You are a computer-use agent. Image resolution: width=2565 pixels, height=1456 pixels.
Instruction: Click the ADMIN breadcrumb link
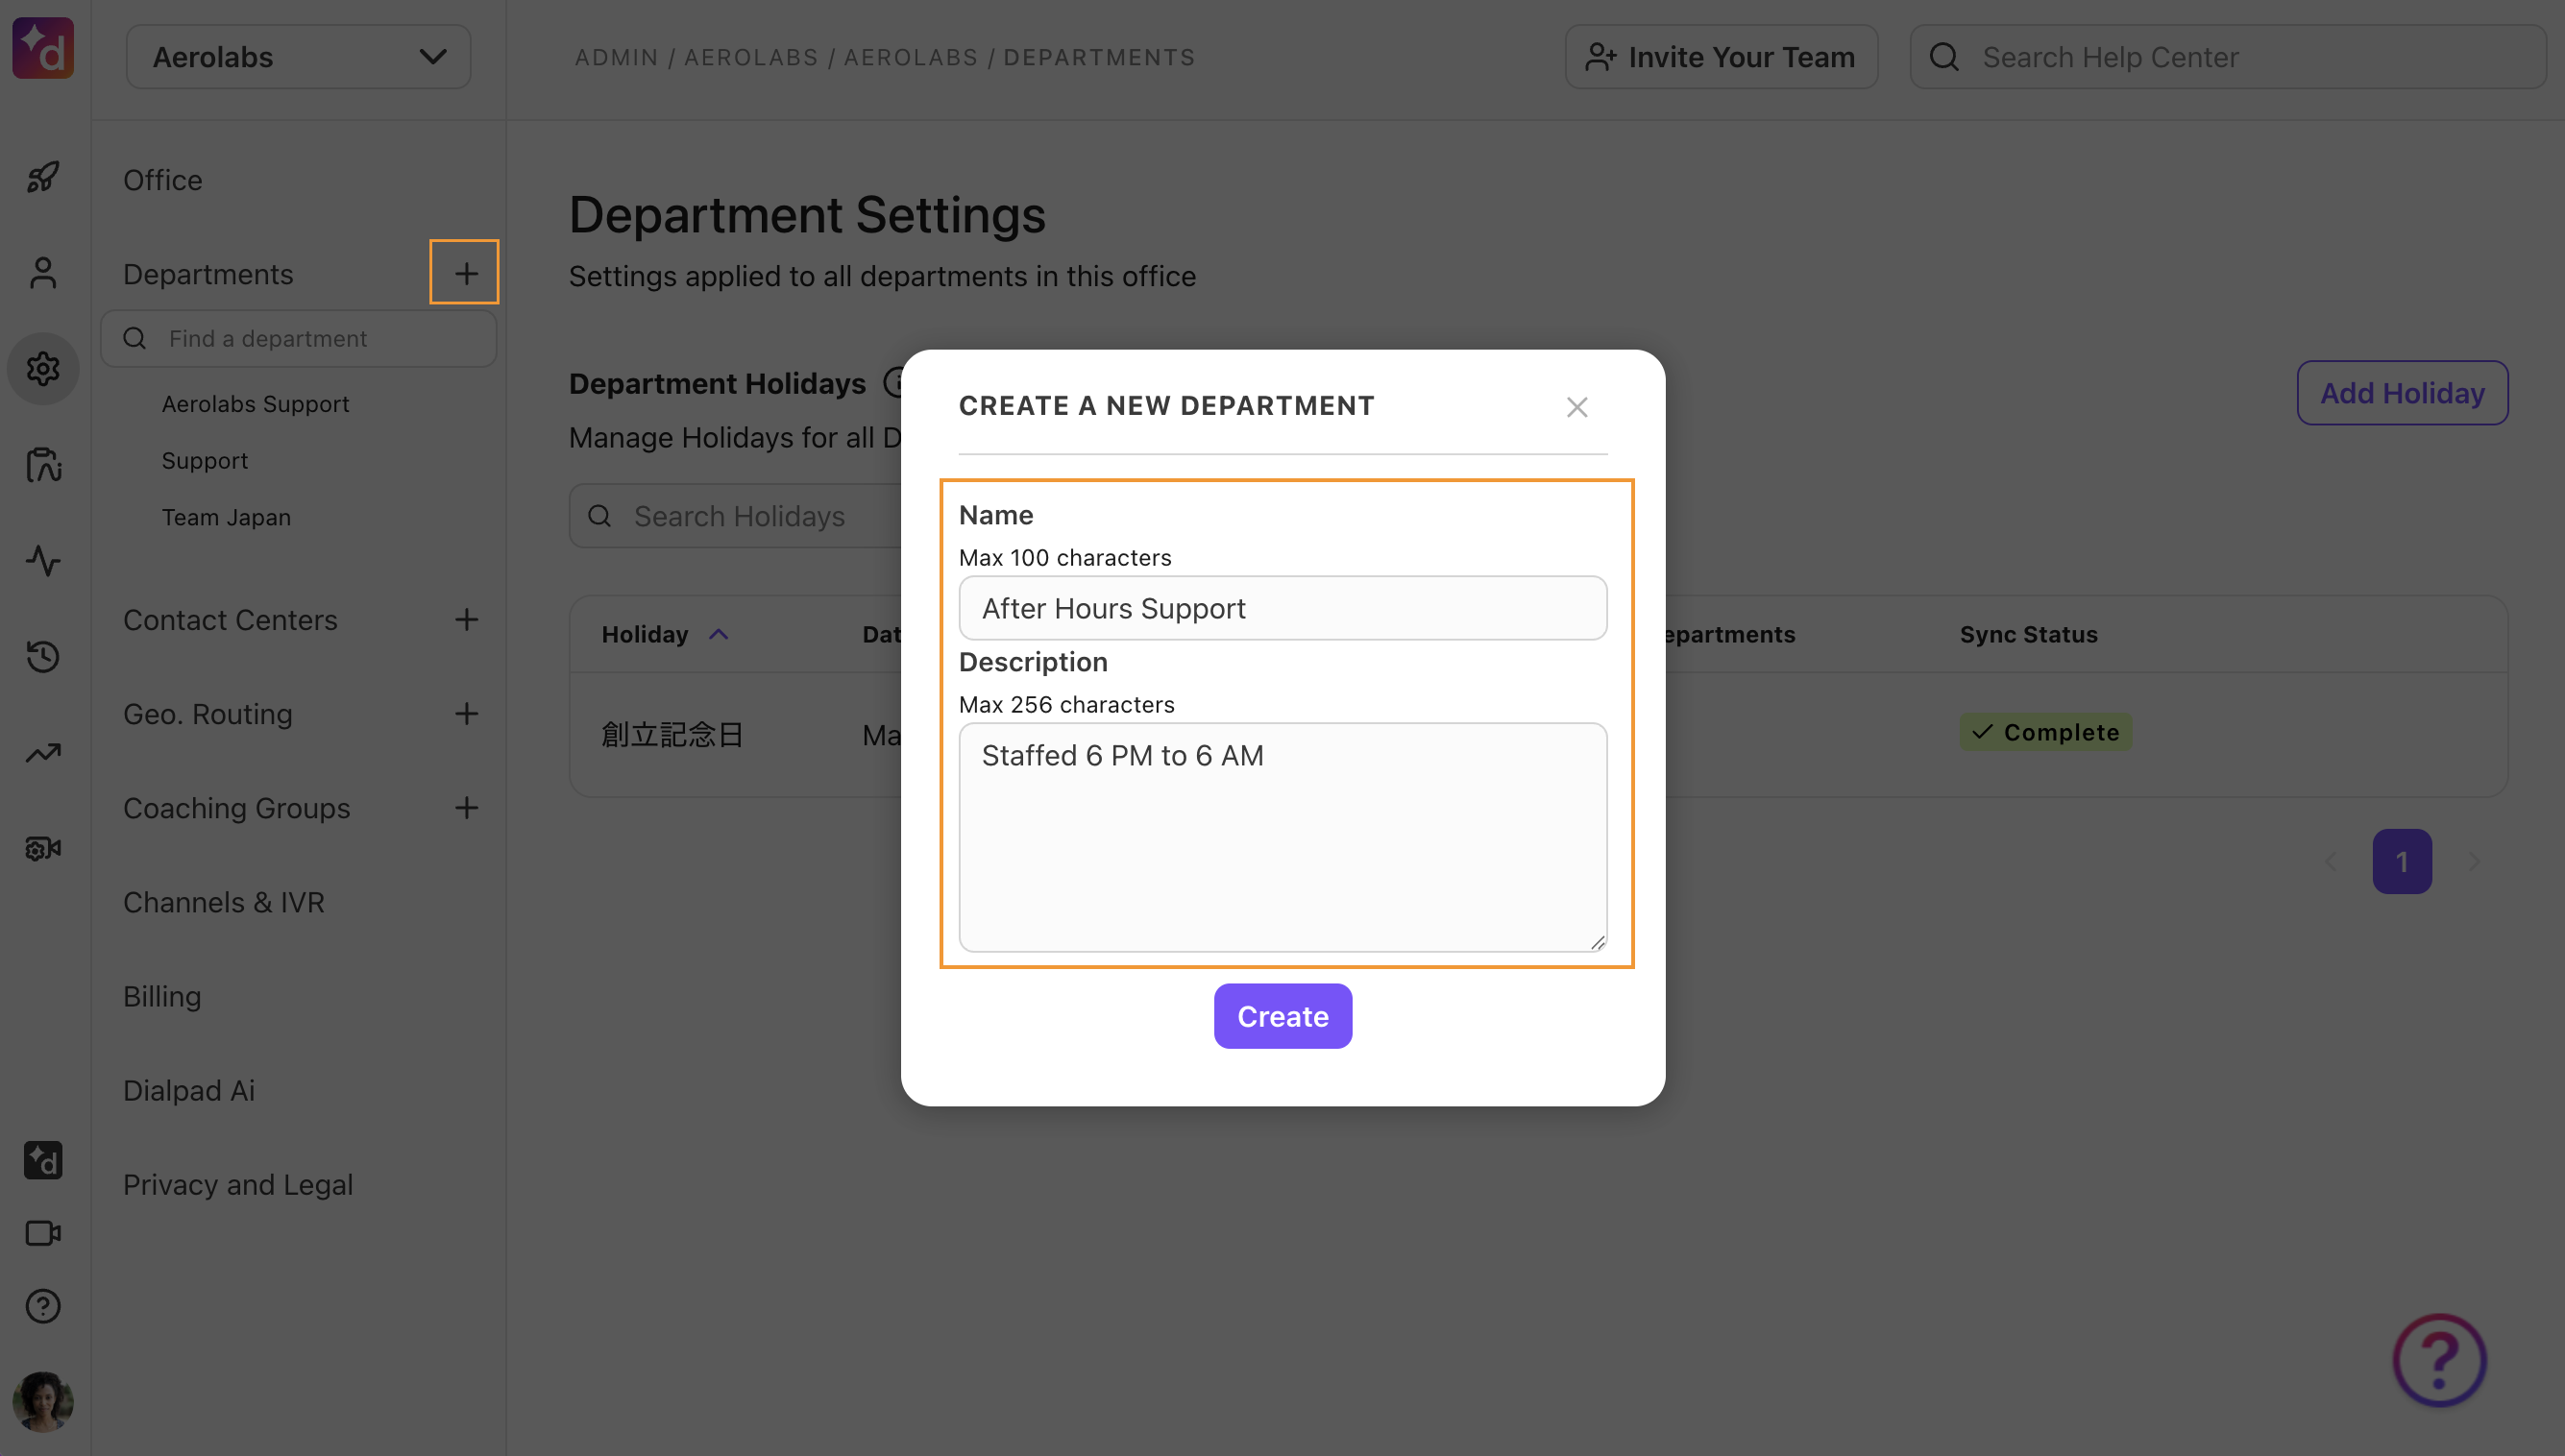click(x=616, y=57)
